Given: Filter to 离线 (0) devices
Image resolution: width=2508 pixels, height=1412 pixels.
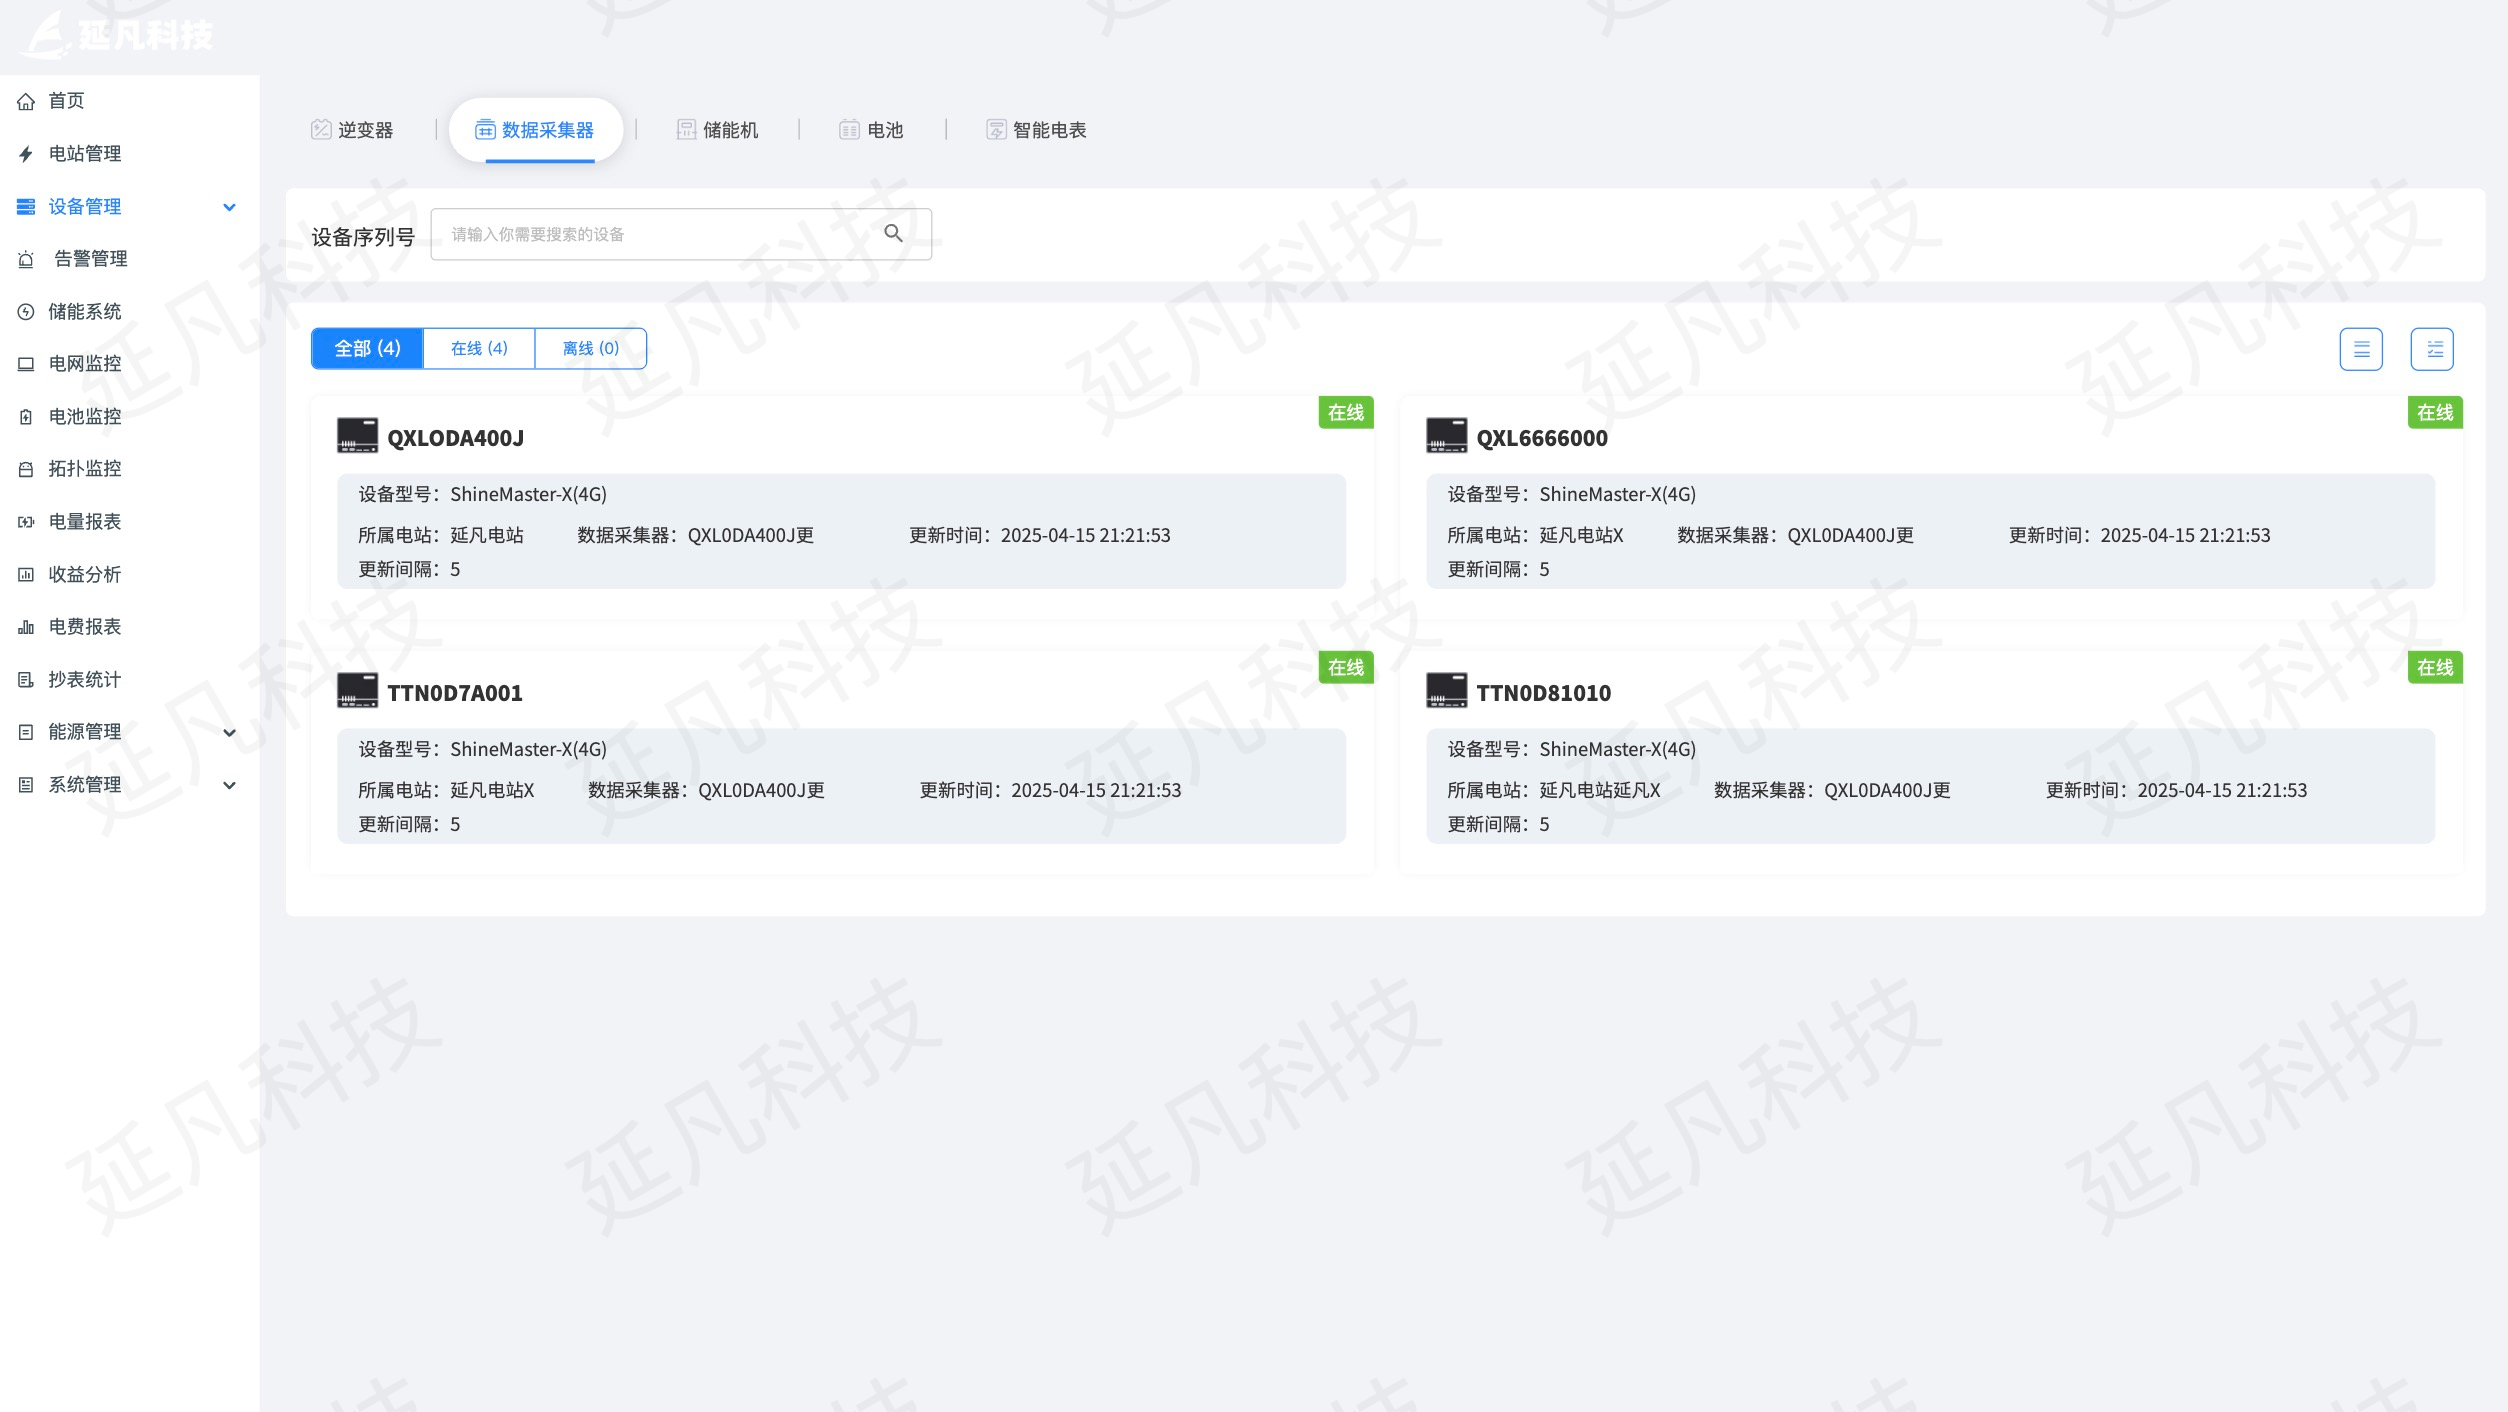Looking at the screenshot, I should click(x=590, y=348).
